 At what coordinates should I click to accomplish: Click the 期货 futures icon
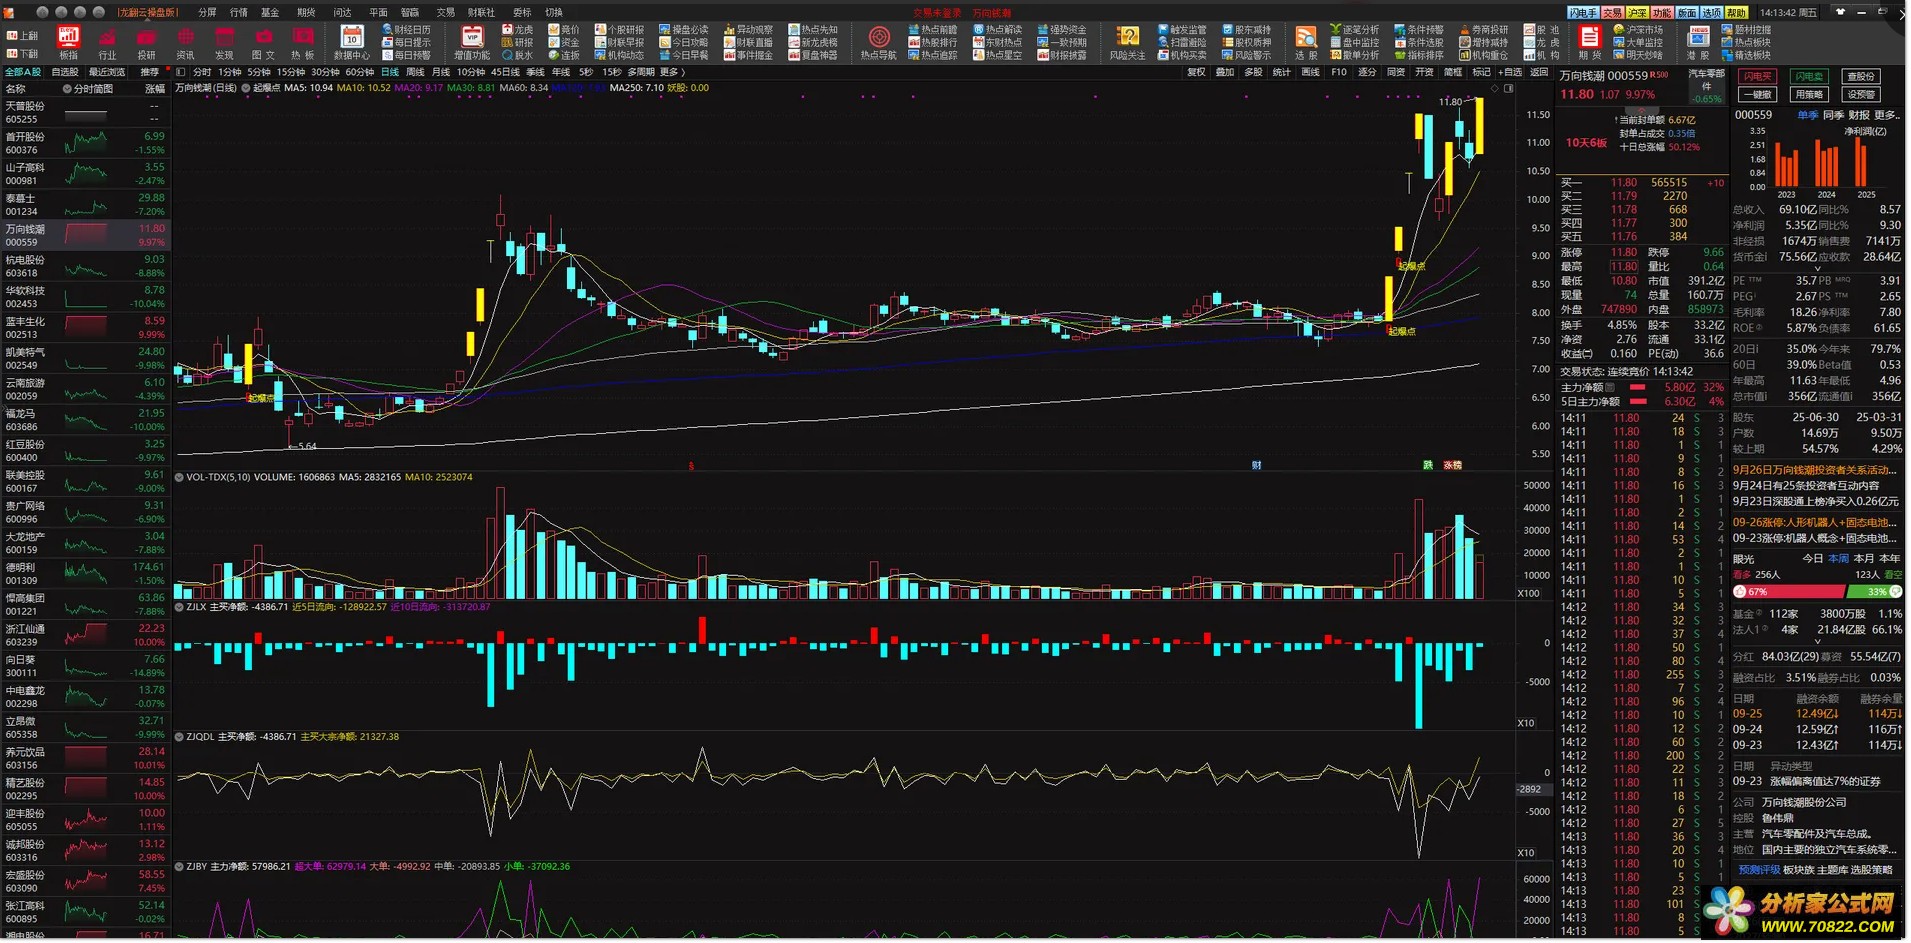(x=1589, y=38)
